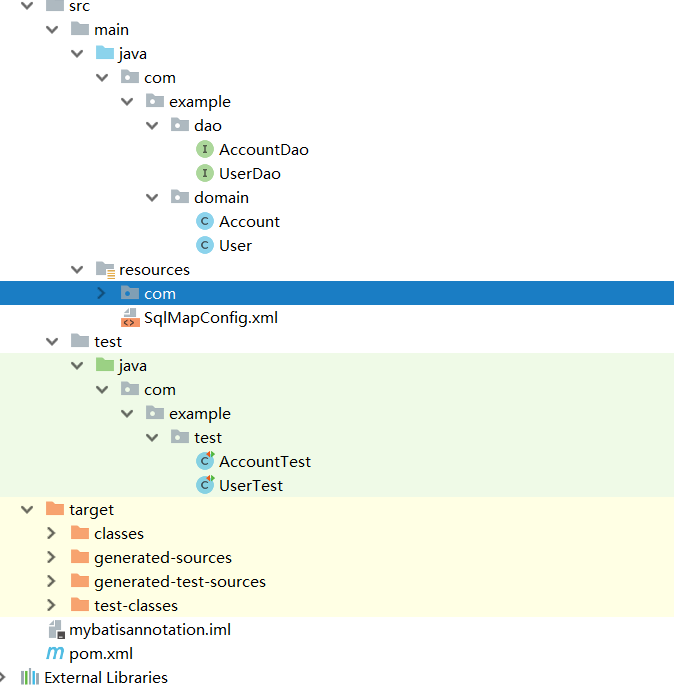
Task: Select the test-classes folder label
Action: point(136,606)
